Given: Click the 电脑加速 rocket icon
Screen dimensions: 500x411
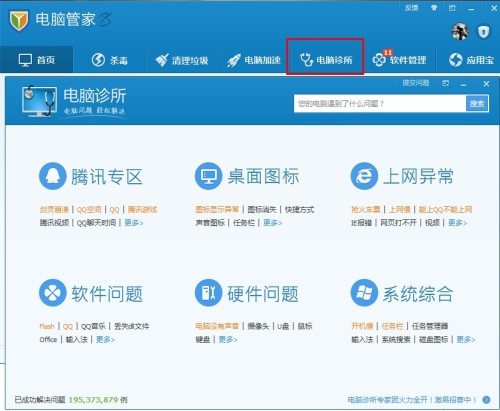Looking at the screenshot, I should [x=234, y=60].
